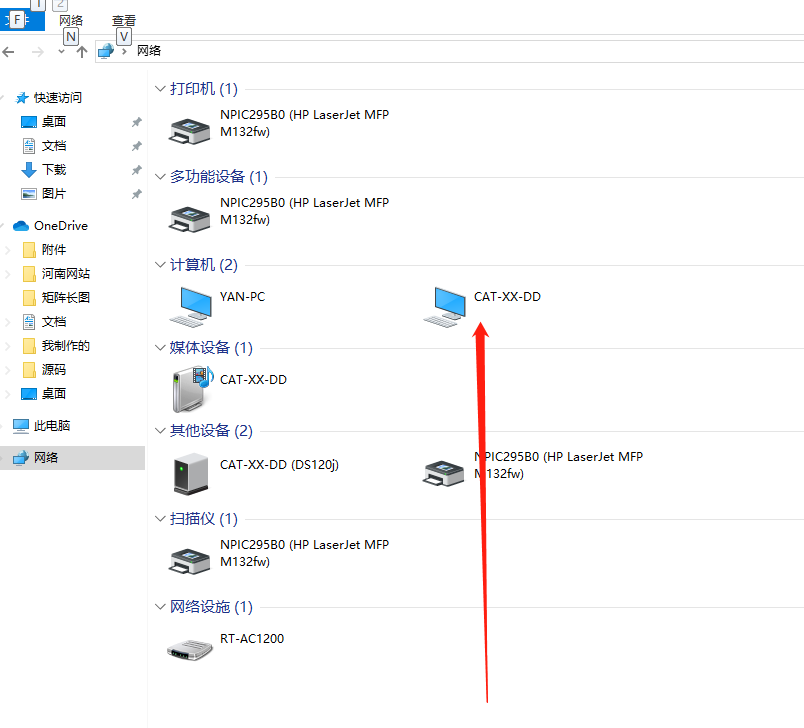Open 文档 under OneDrive
804x728 pixels.
(53, 322)
